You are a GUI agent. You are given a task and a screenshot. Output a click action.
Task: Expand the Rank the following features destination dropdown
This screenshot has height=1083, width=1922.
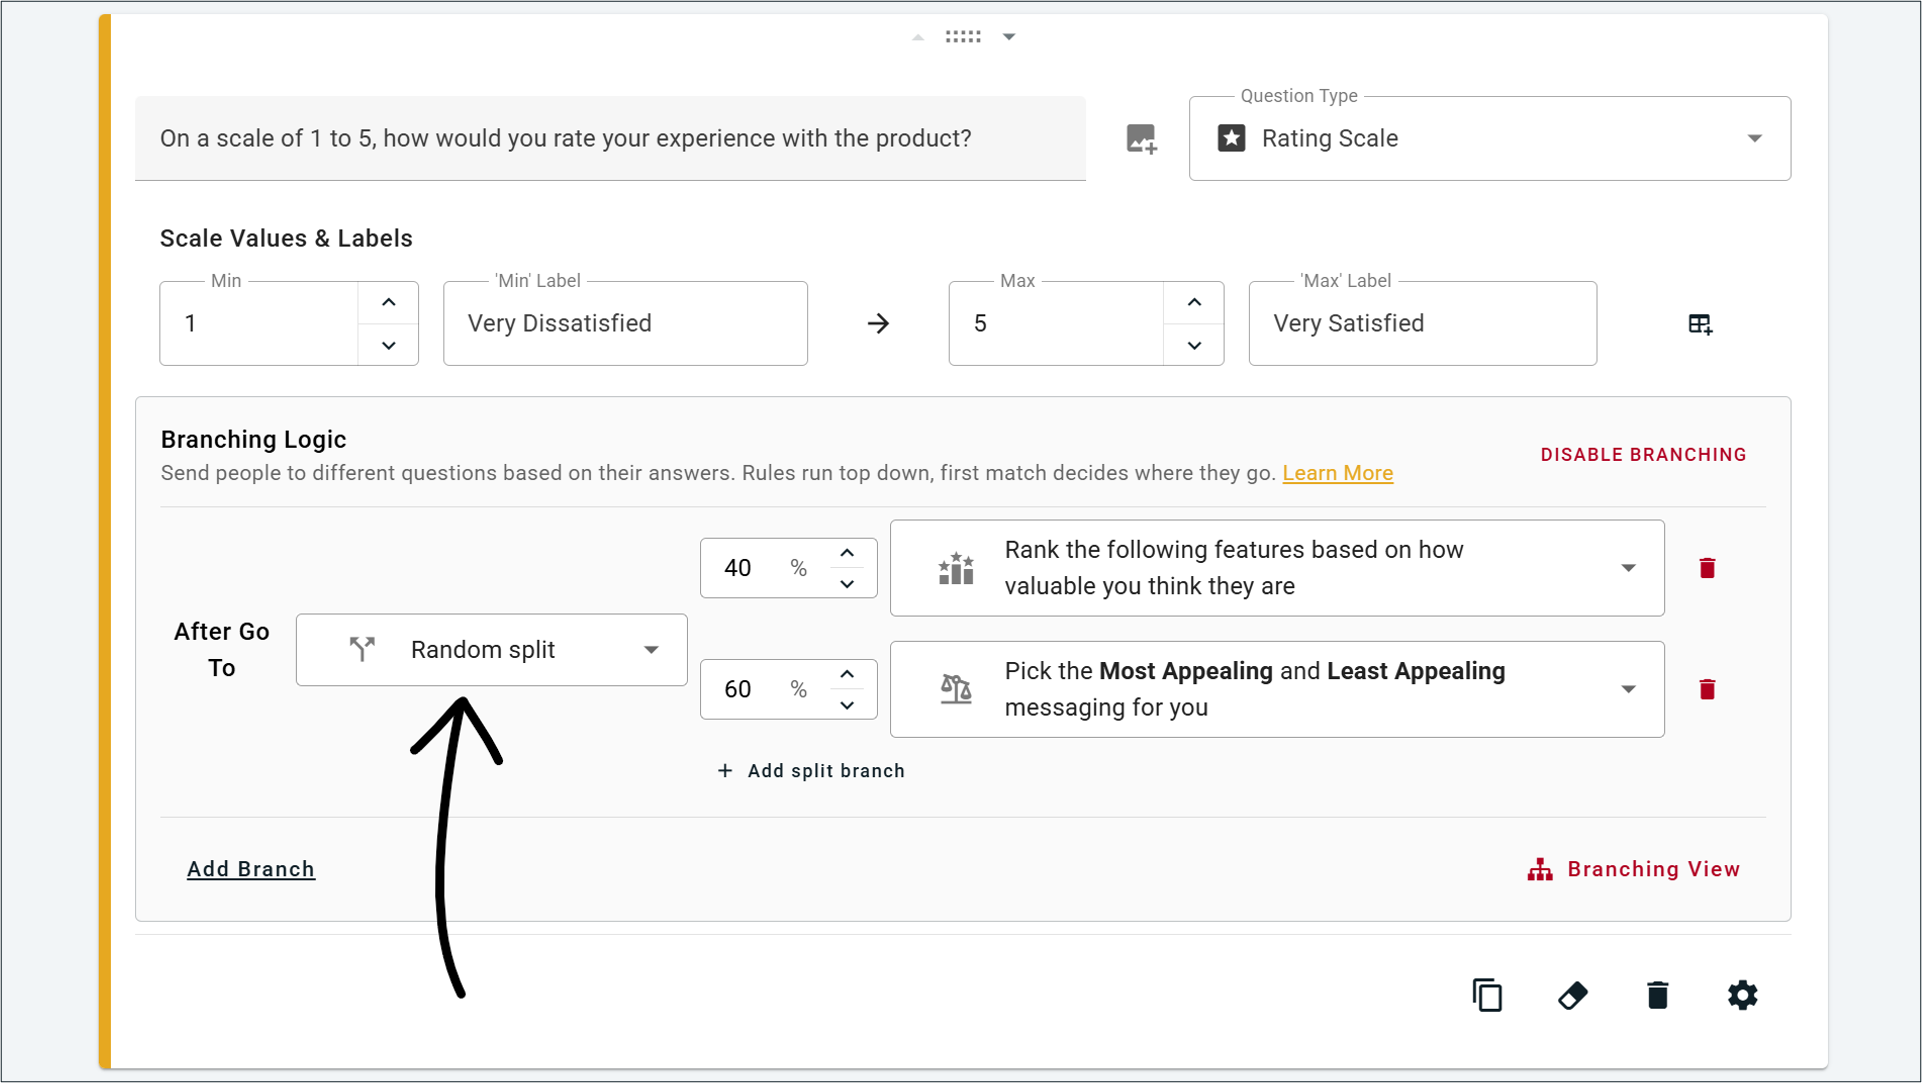coord(1628,568)
